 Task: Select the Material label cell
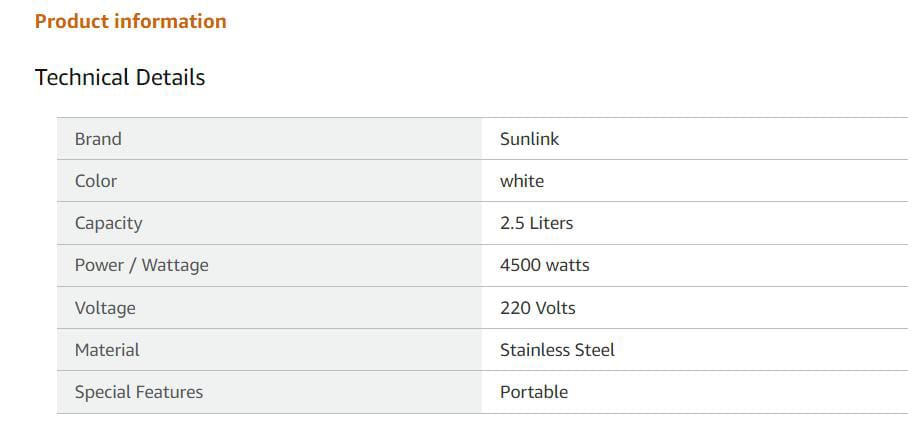point(269,350)
